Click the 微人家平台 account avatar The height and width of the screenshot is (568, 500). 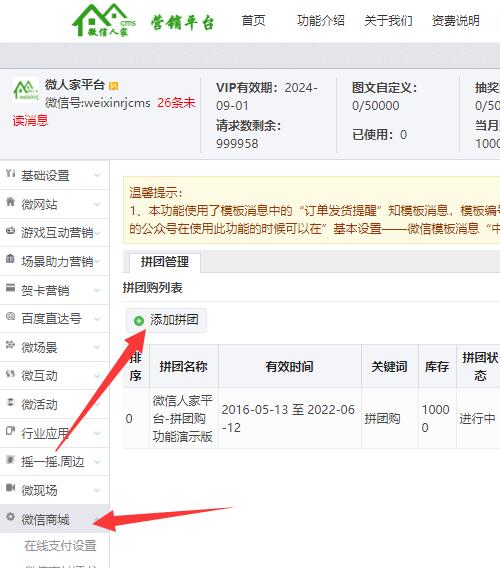coord(26,90)
